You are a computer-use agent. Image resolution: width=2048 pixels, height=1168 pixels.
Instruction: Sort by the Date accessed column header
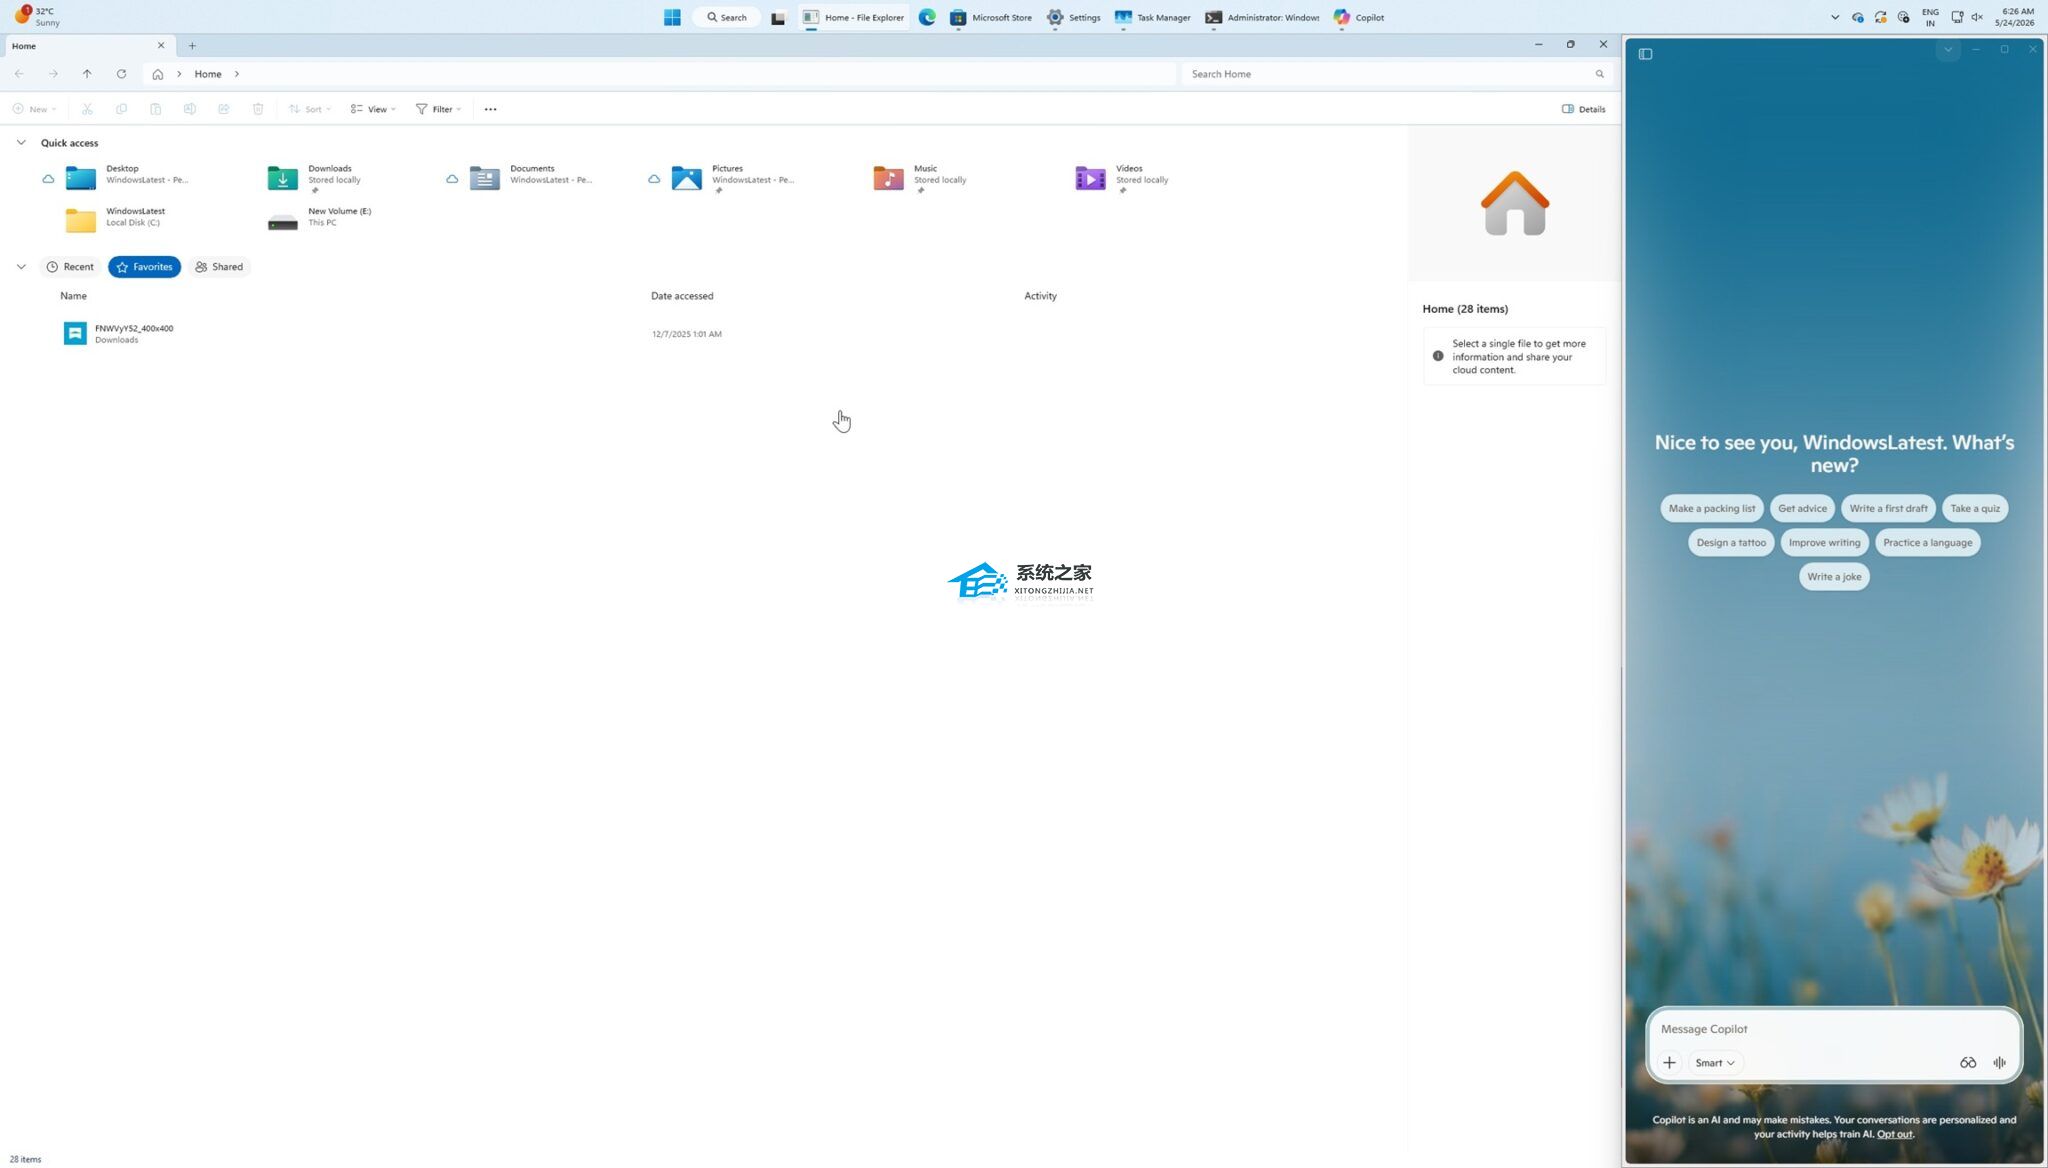coord(682,296)
